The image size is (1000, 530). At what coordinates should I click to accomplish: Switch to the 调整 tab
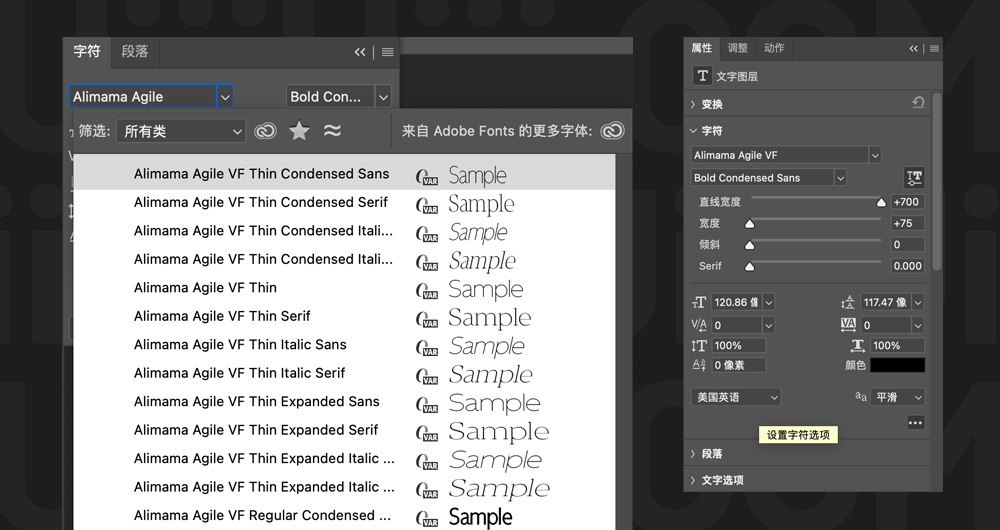click(737, 48)
